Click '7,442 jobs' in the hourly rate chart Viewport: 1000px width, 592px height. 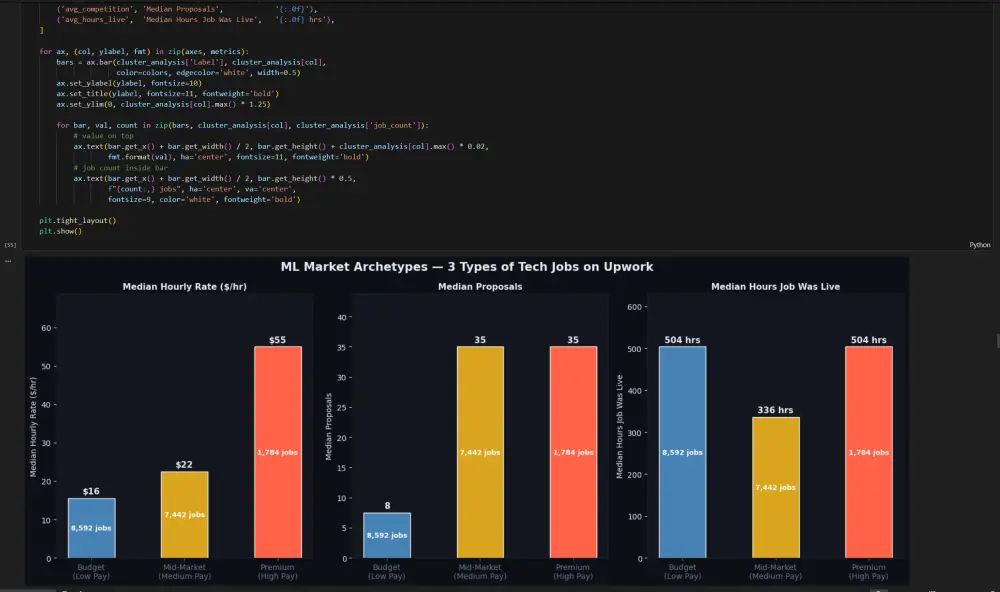[x=184, y=515]
